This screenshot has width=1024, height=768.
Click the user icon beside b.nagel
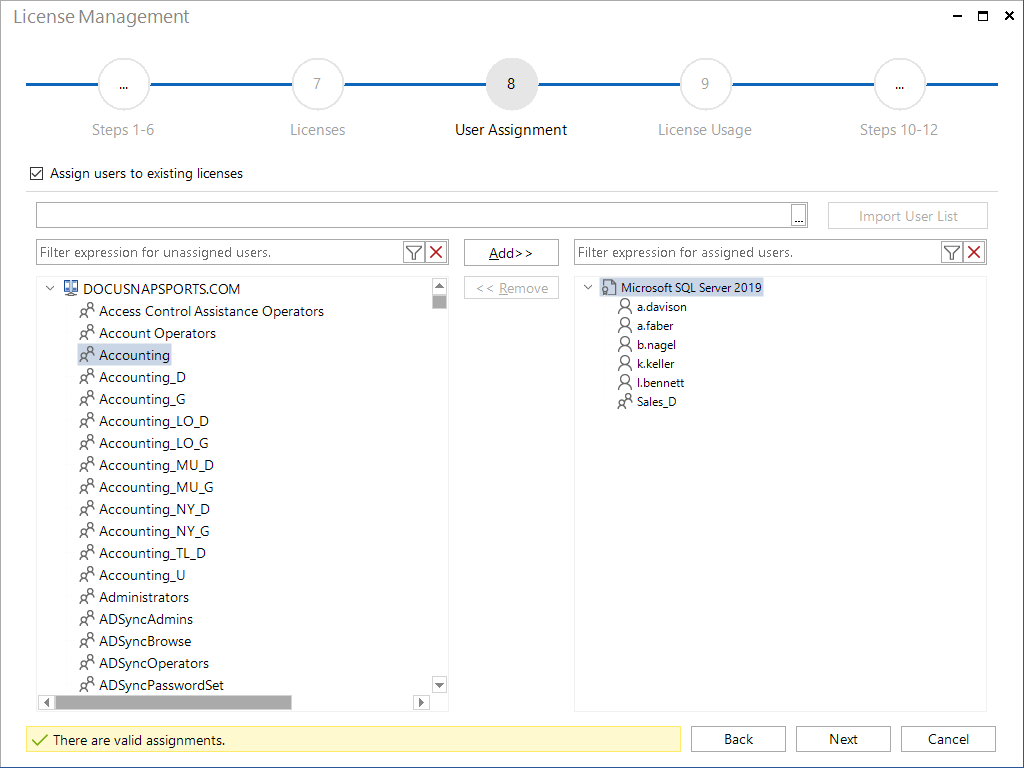(x=625, y=344)
